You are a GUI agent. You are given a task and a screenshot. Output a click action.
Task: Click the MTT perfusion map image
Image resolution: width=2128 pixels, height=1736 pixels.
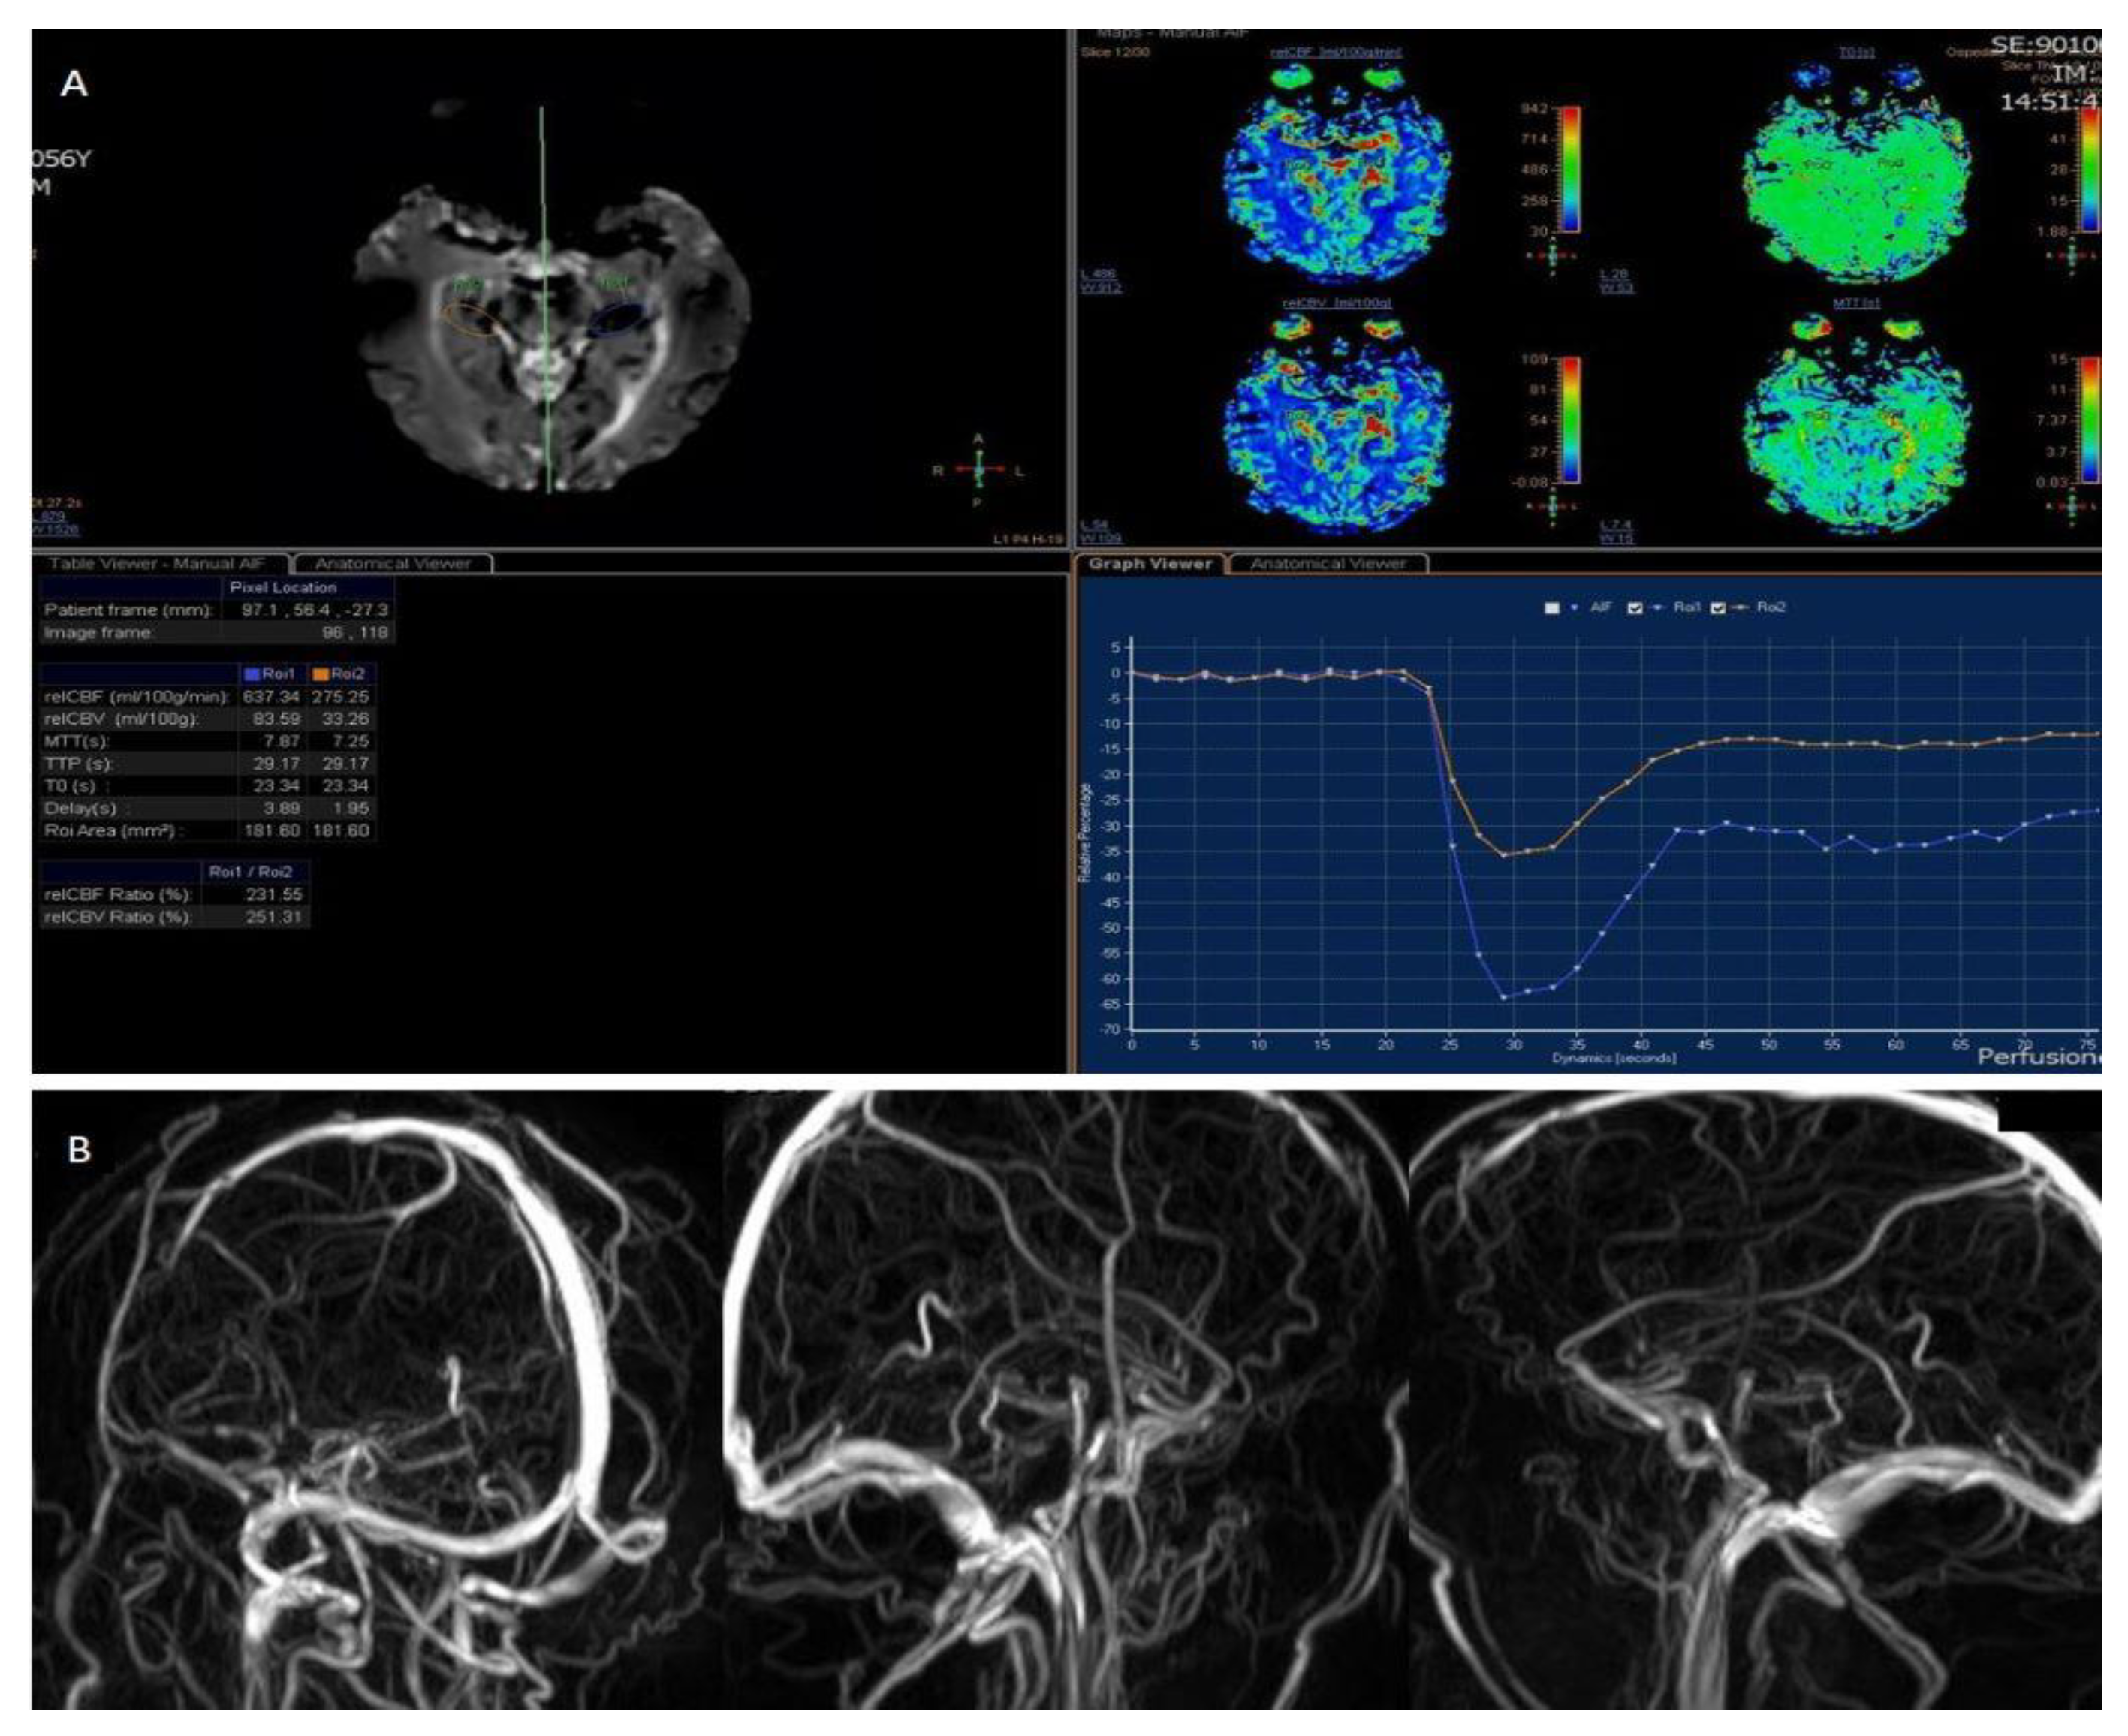point(1857,425)
